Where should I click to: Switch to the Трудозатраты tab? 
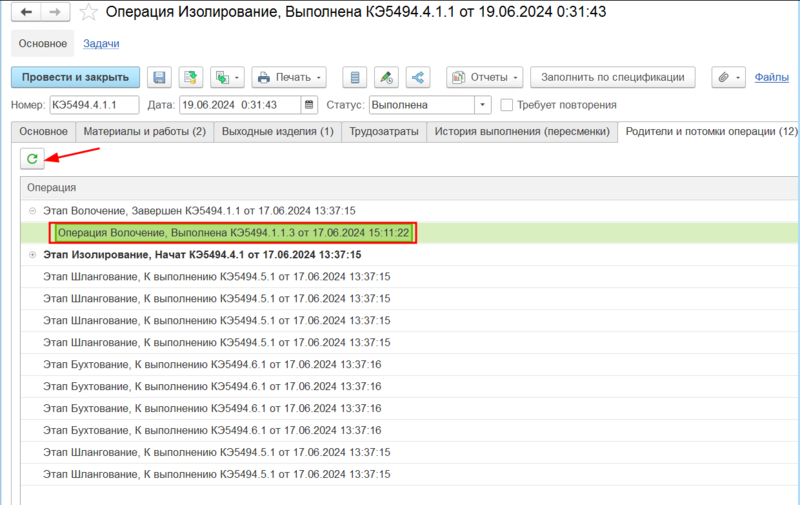pyautogui.click(x=384, y=132)
